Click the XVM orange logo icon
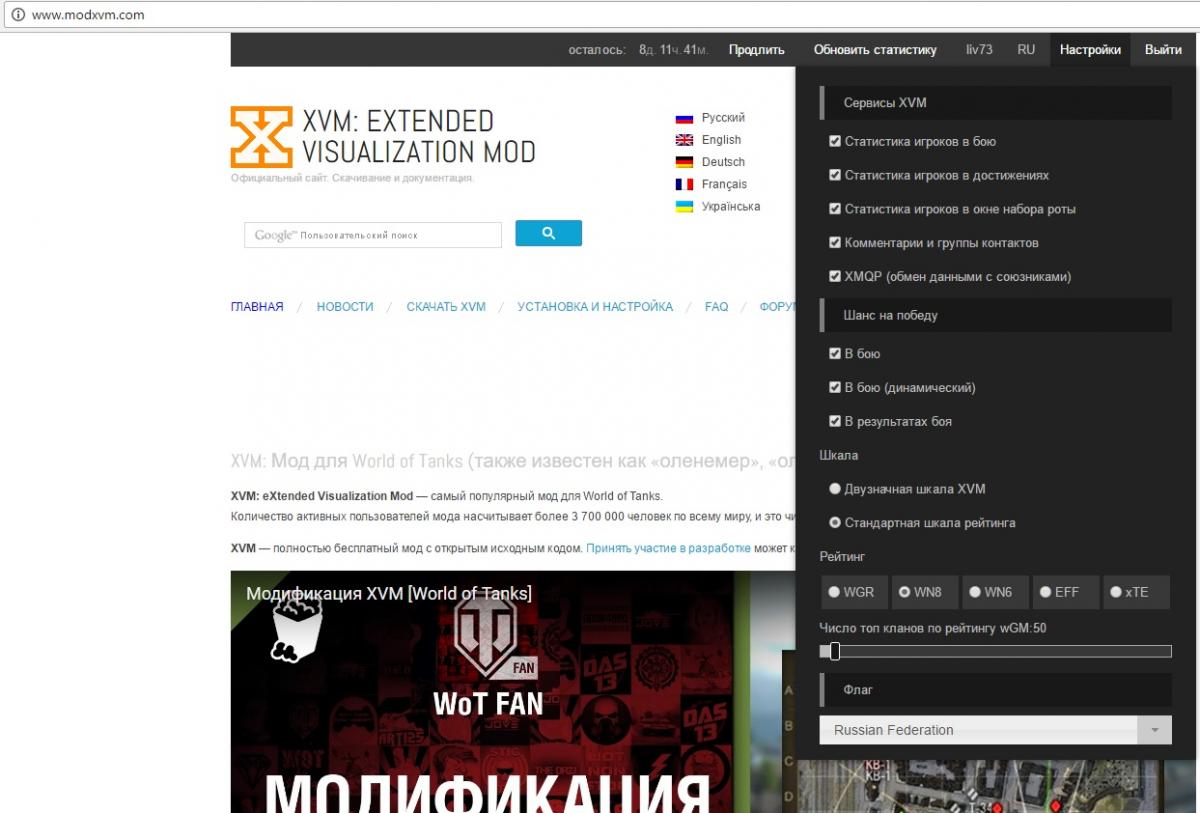Image resolution: width=1200 pixels, height=813 pixels. [261, 137]
